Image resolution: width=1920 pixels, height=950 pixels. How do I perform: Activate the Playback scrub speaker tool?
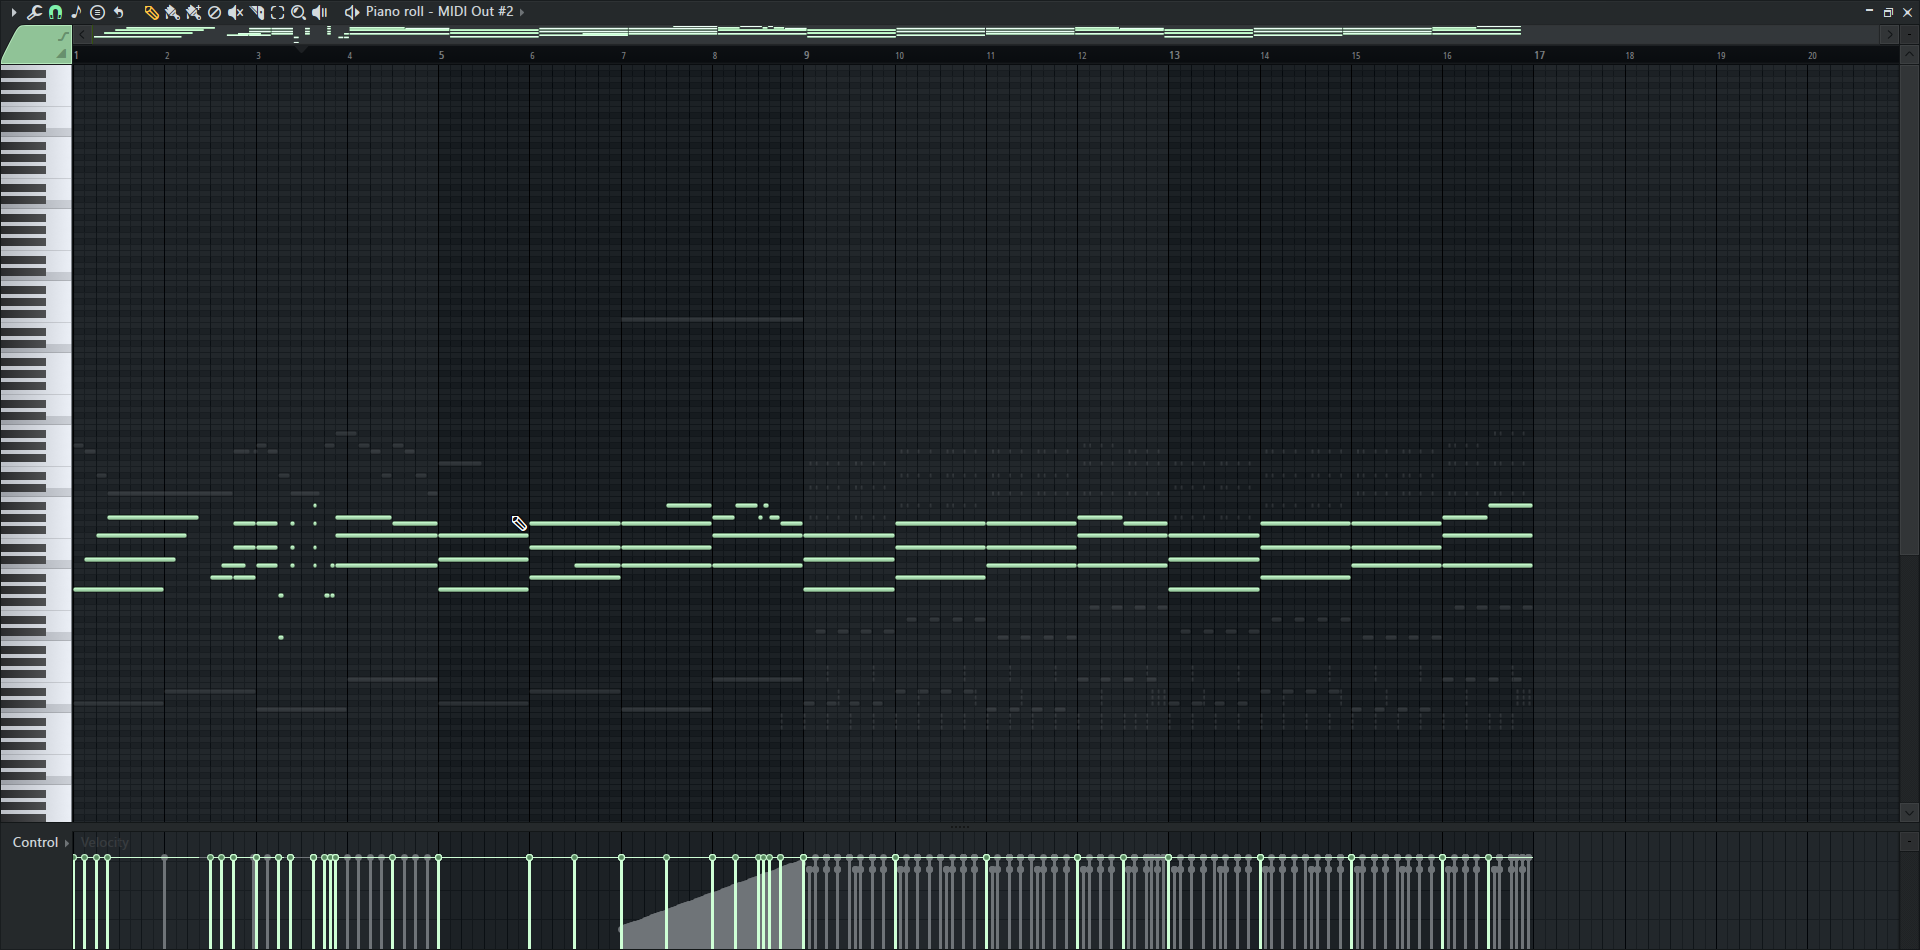point(320,12)
